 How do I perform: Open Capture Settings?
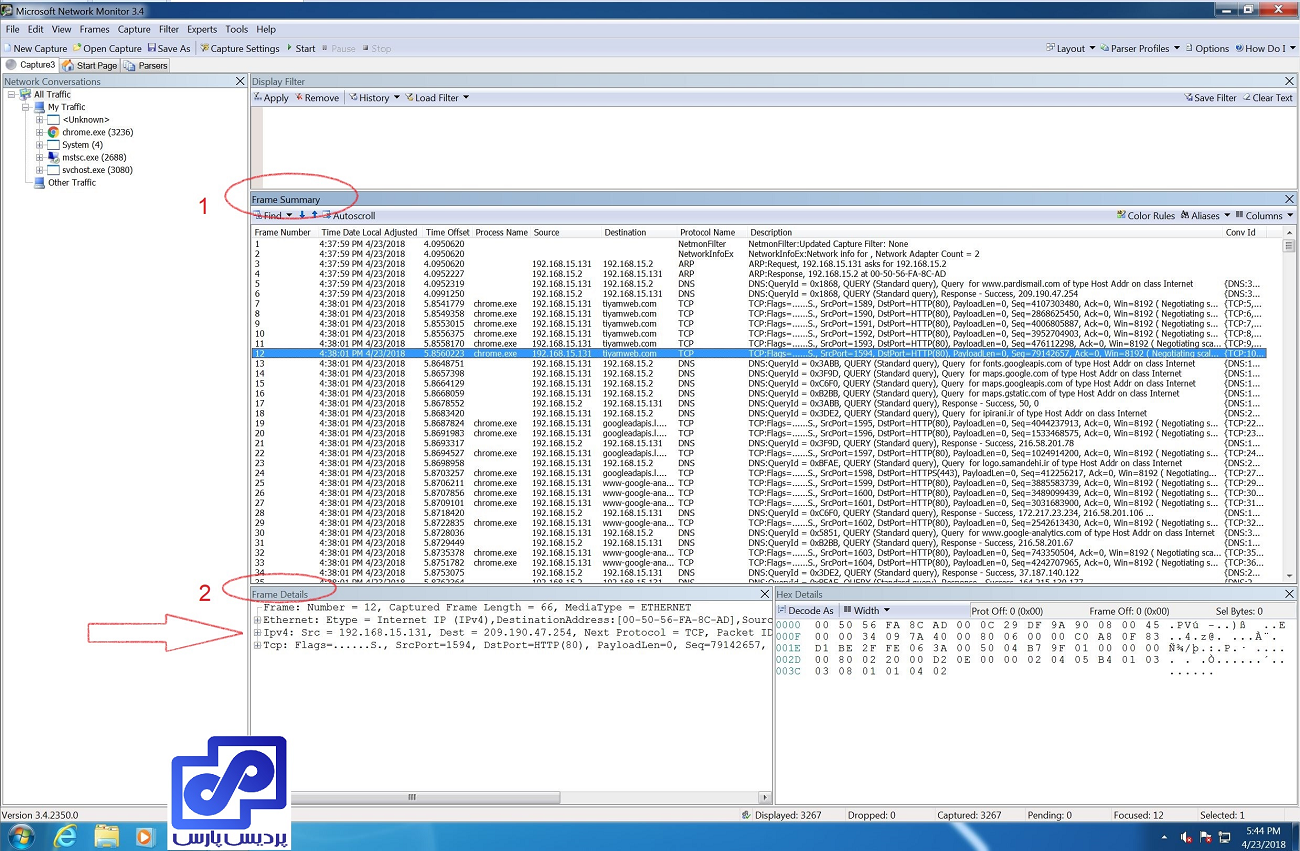pos(240,48)
